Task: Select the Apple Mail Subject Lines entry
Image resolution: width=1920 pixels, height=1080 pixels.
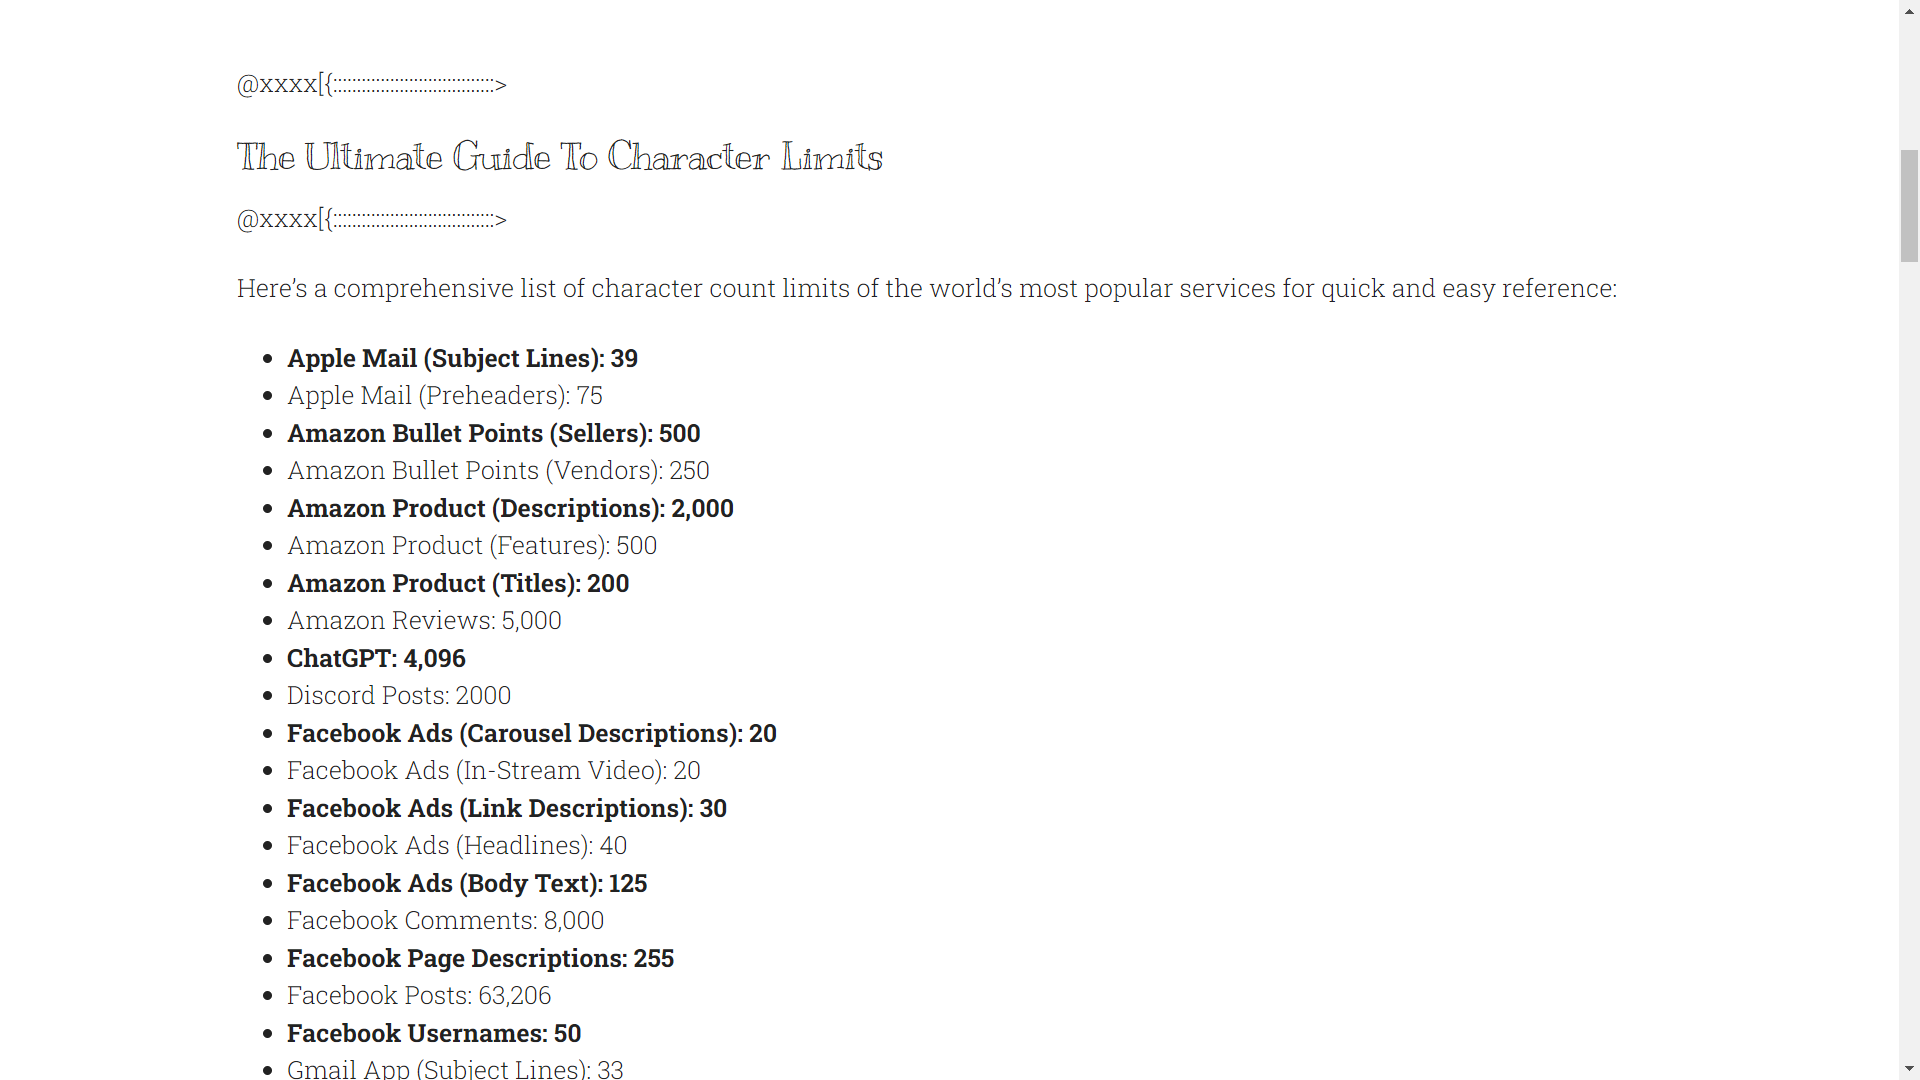Action: point(462,358)
